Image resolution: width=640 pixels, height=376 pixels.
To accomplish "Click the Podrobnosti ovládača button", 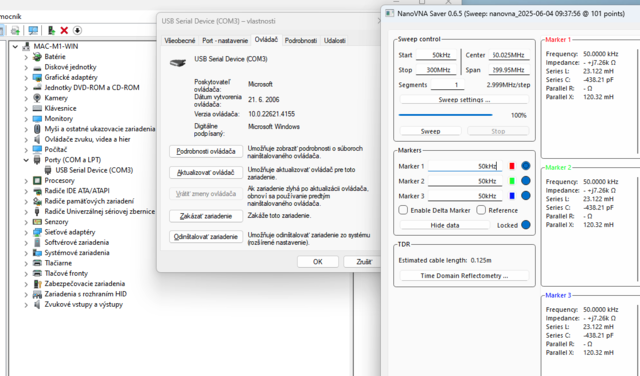I will [206, 151].
